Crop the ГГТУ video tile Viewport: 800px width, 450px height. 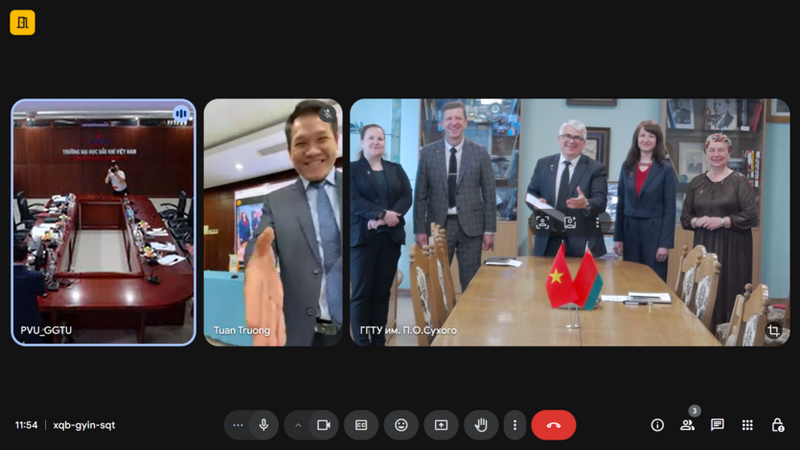tap(773, 331)
